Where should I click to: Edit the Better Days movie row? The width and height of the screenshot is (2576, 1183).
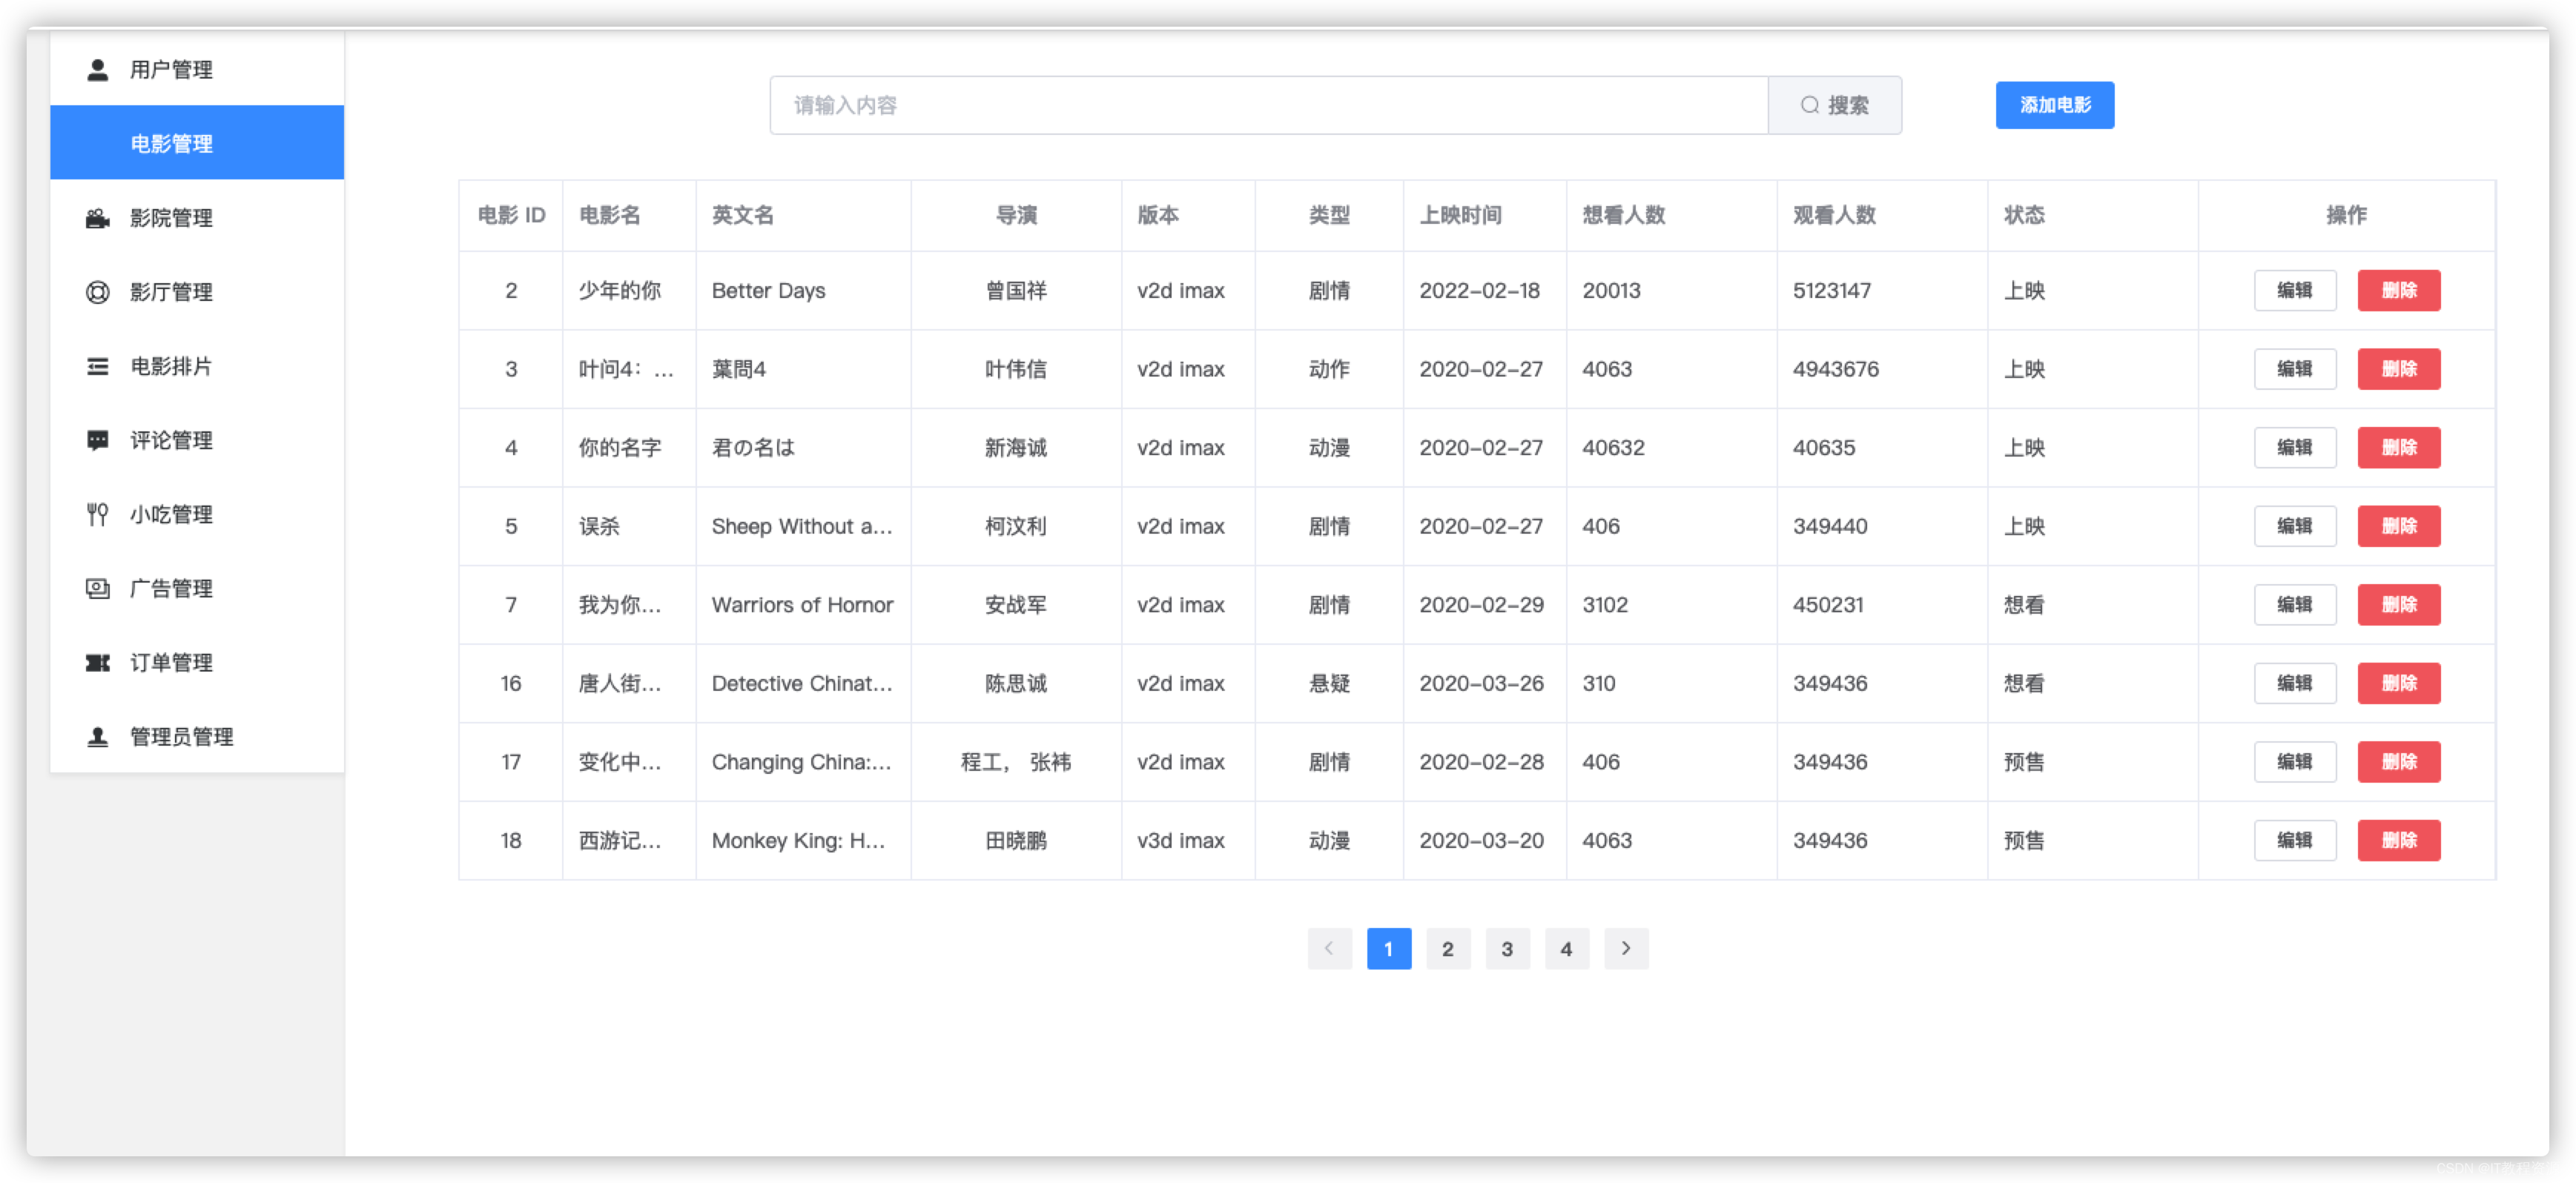[2294, 290]
